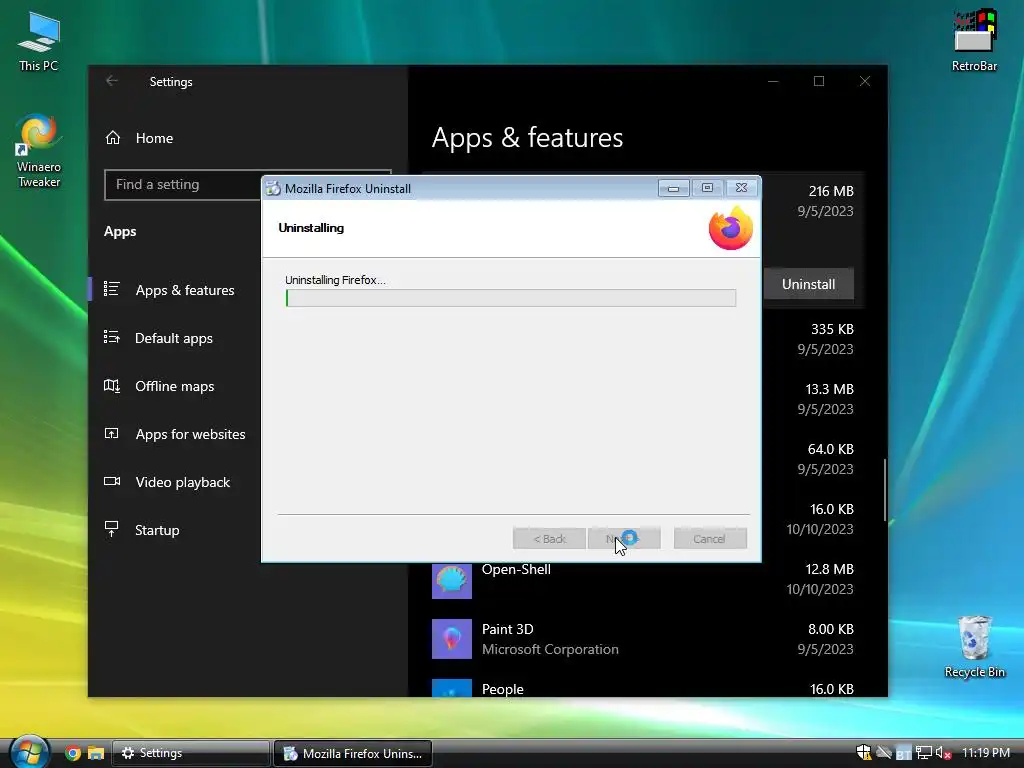Open Winaero Tweaker desktop shortcut
This screenshot has height=768, width=1024.
click(39, 152)
